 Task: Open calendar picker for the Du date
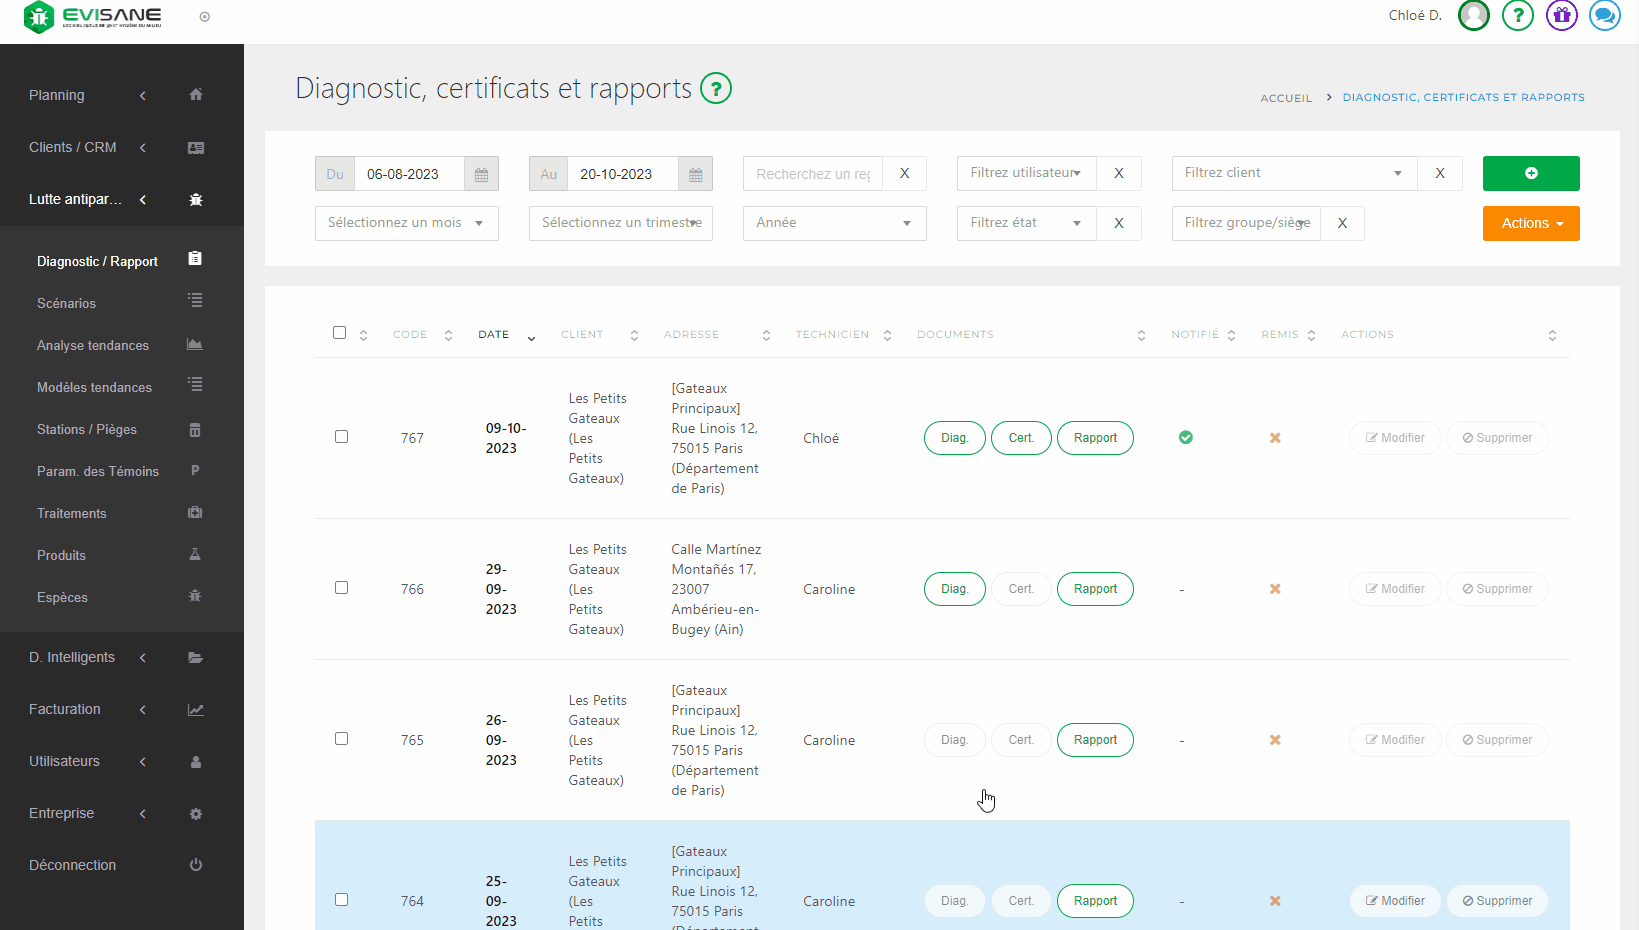(481, 174)
